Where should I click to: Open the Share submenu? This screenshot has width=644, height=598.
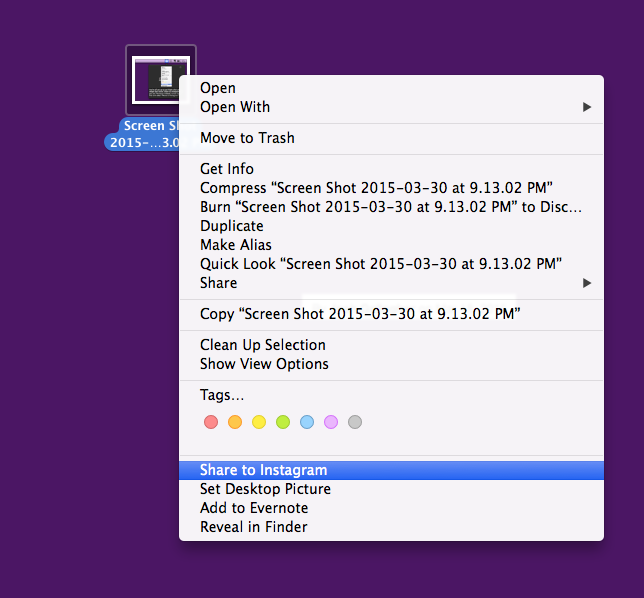coord(391,283)
